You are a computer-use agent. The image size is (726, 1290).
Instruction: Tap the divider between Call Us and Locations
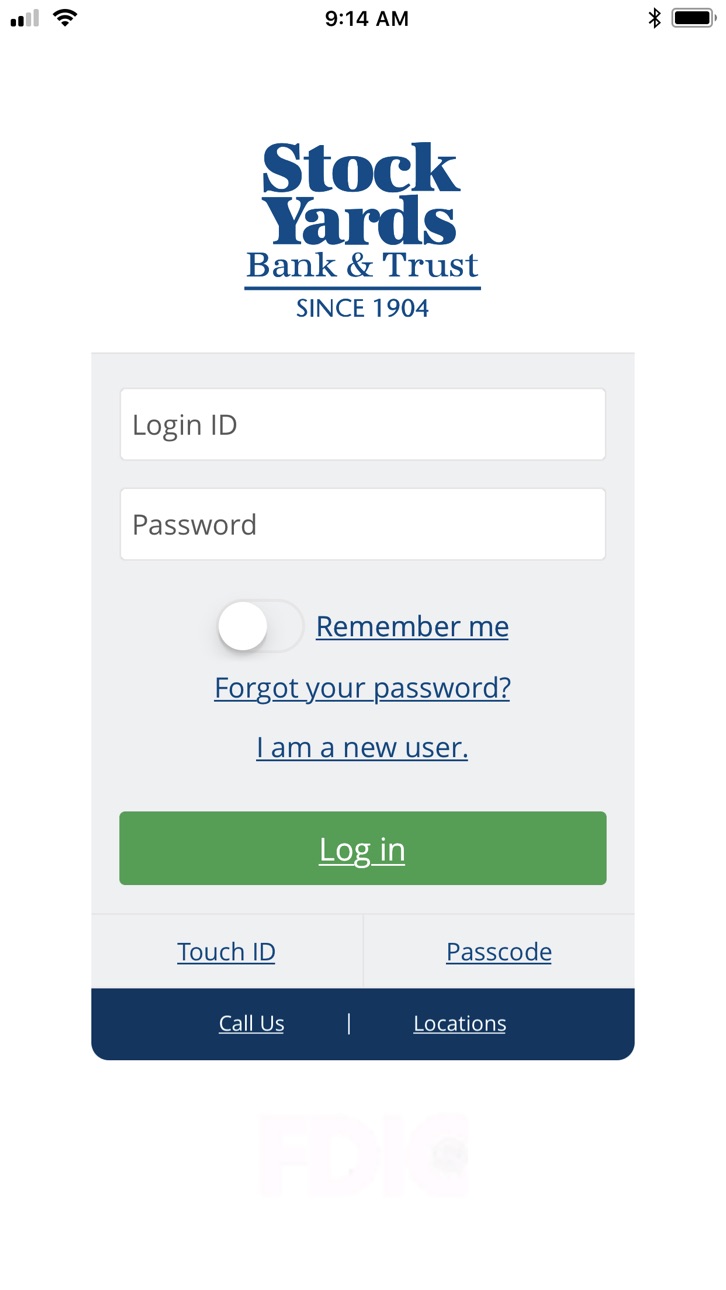349,1022
